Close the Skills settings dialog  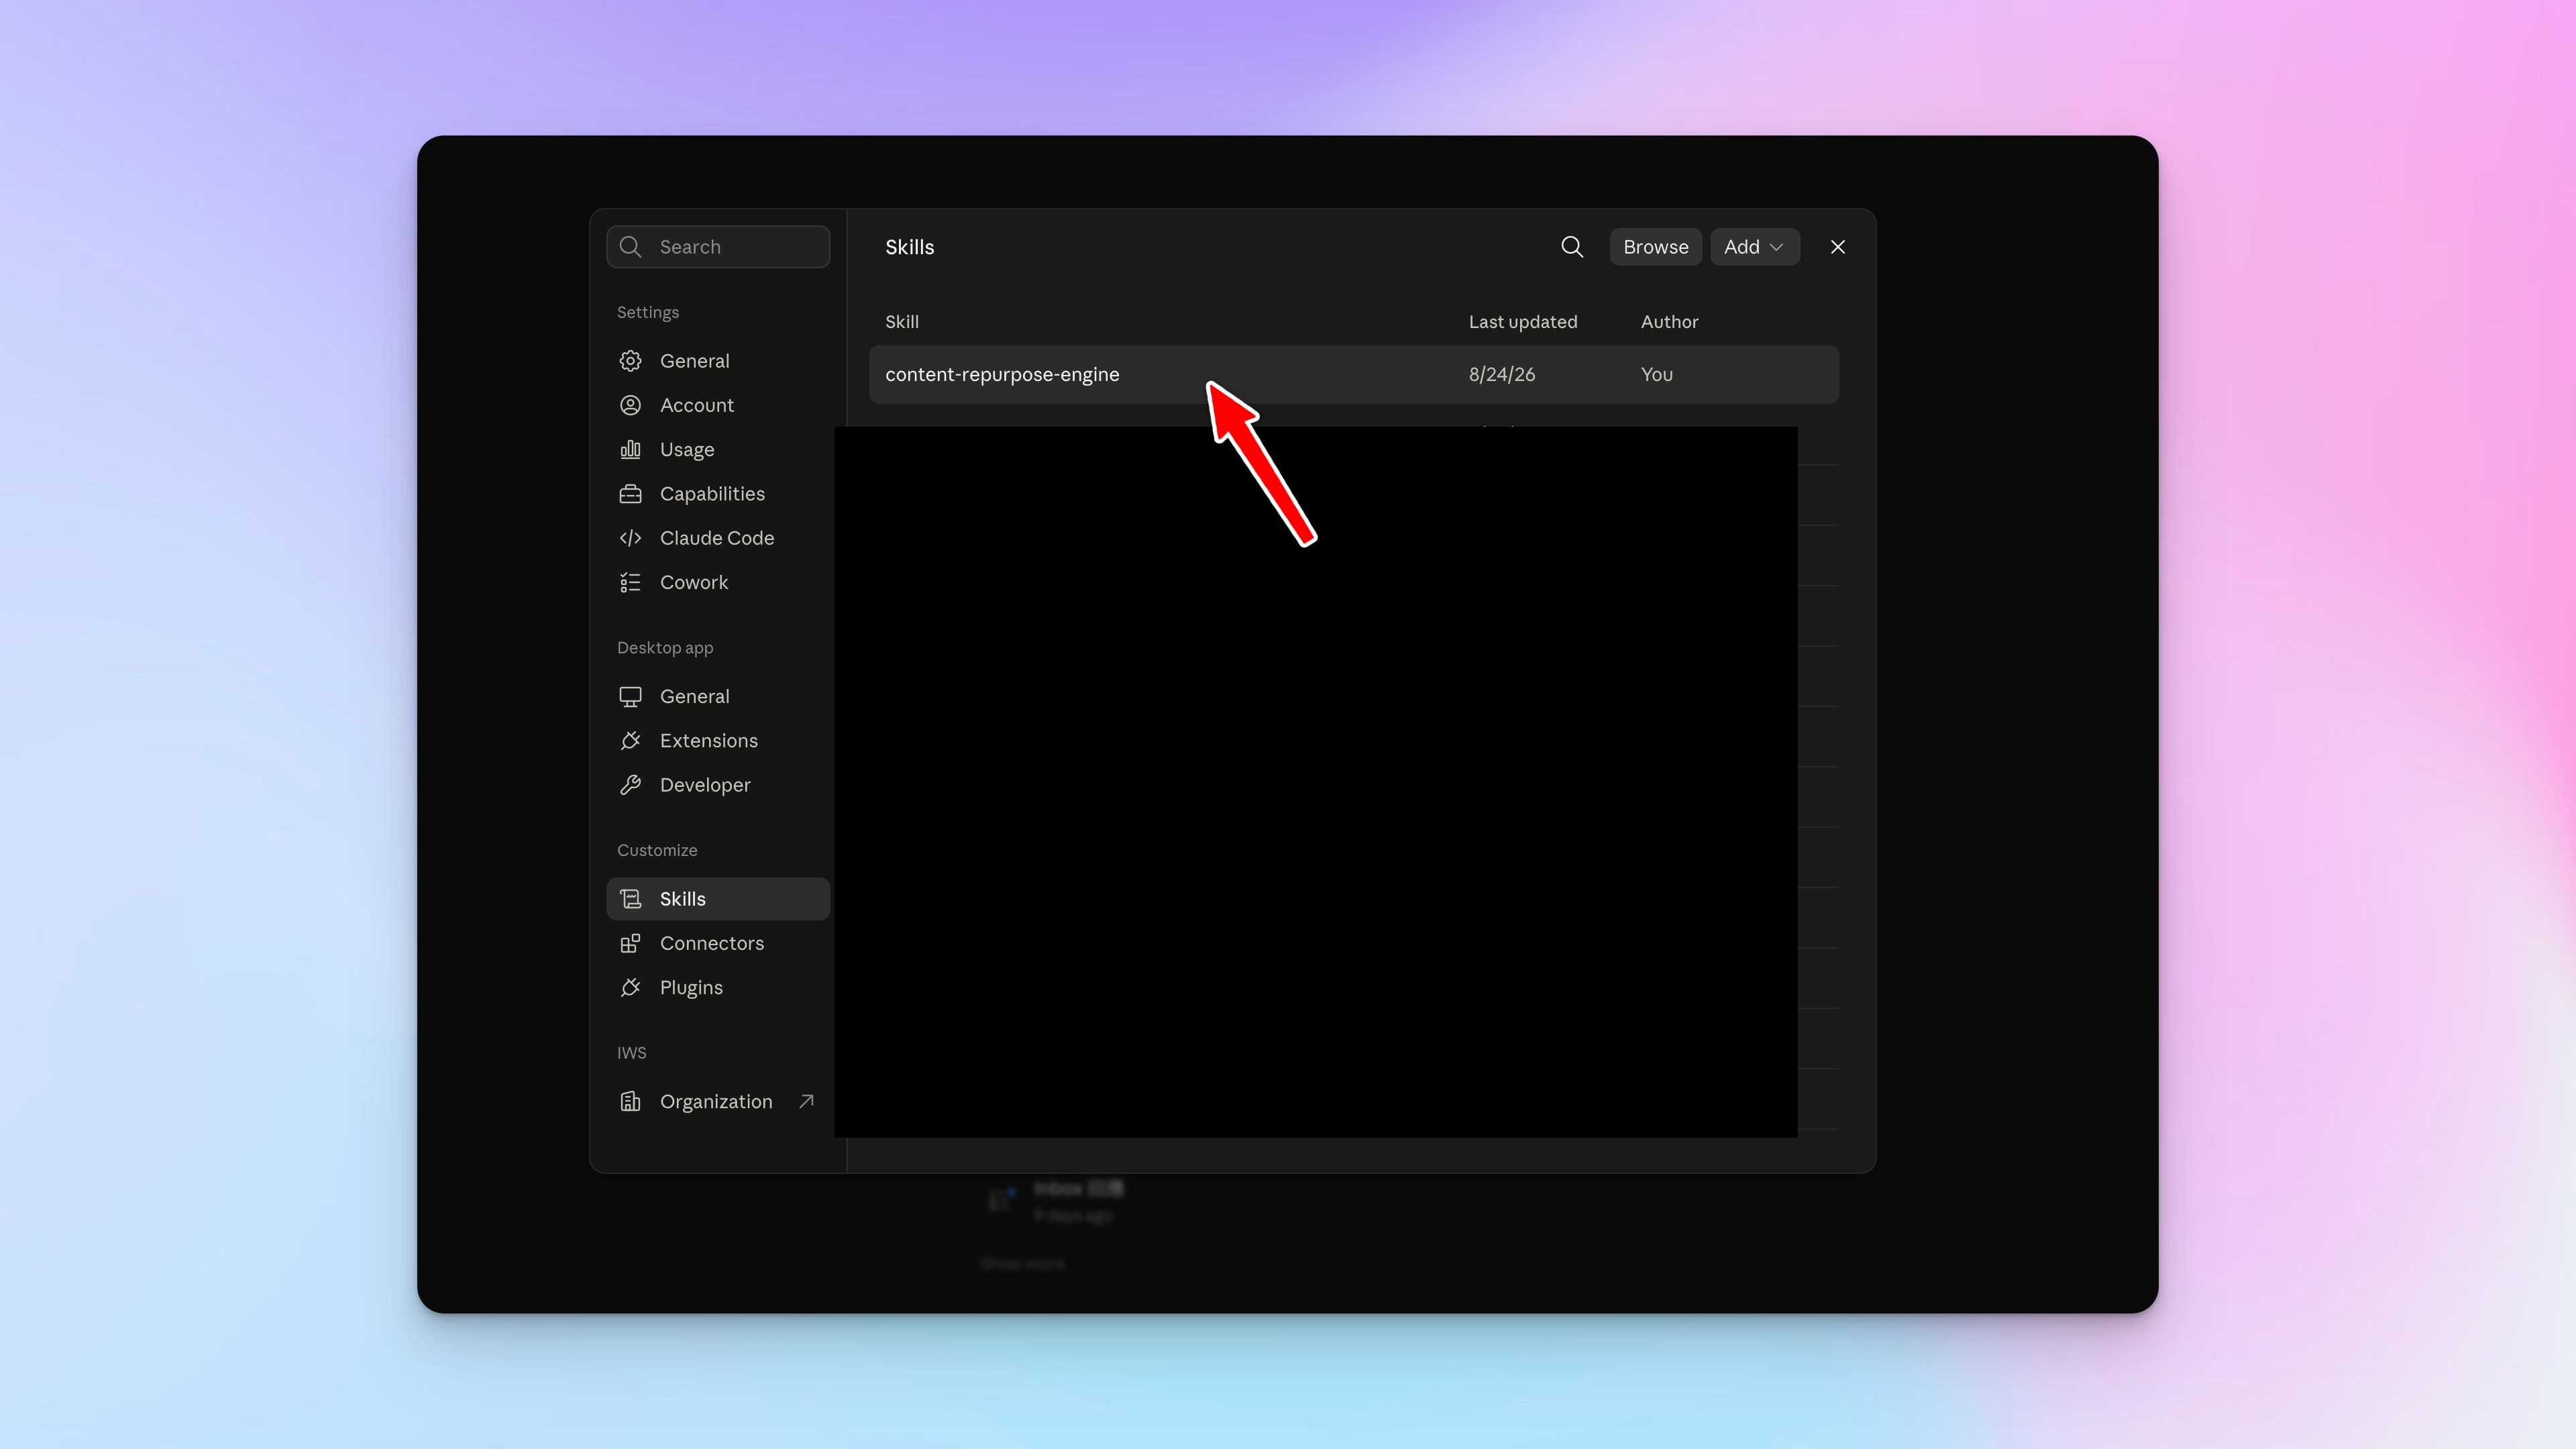click(x=1838, y=247)
